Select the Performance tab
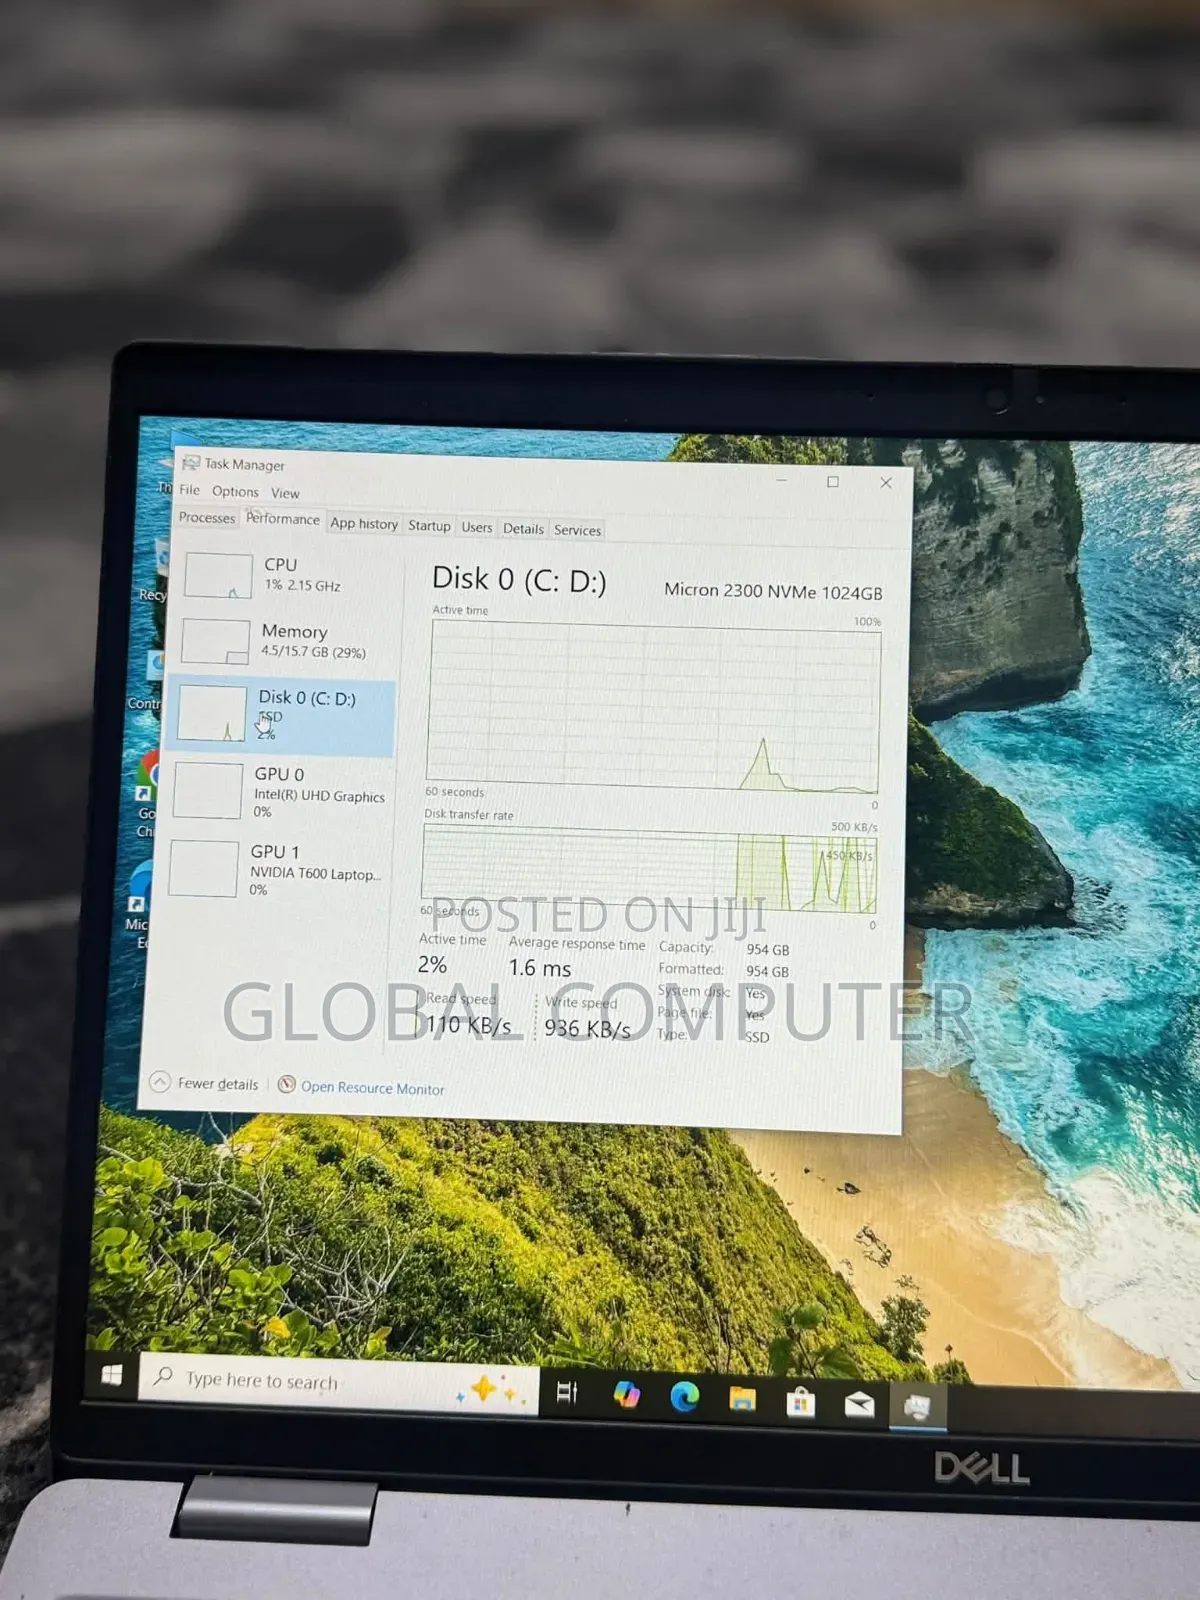 283,519
